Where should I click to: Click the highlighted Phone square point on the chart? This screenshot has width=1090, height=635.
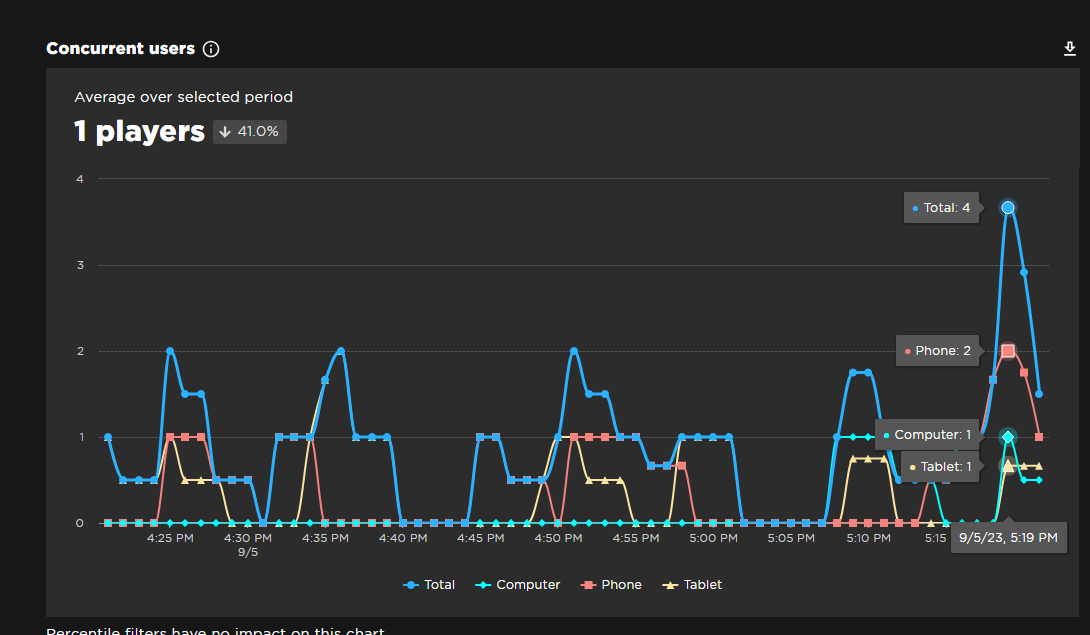(1008, 350)
